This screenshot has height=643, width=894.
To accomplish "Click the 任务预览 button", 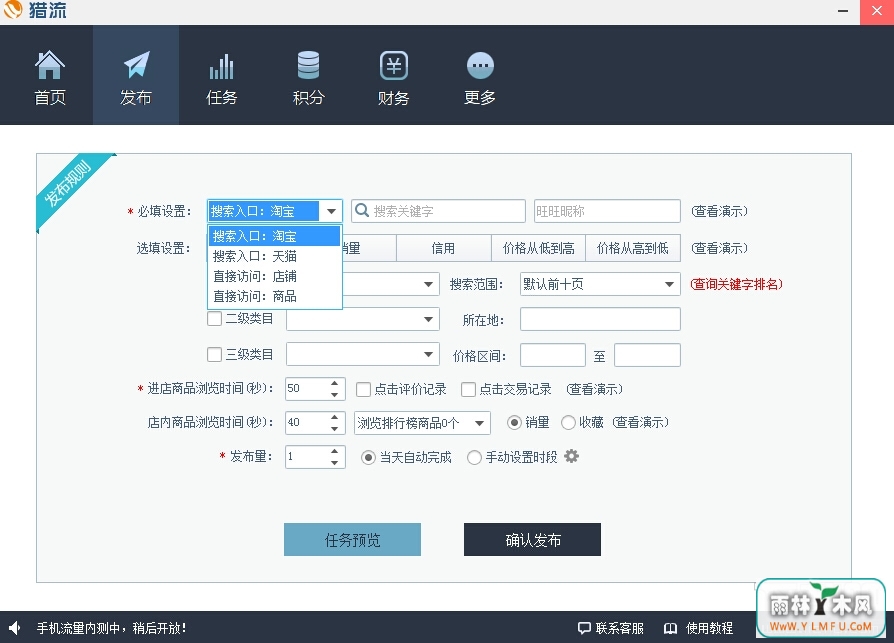I will pyautogui.click(x=352, y=539).
